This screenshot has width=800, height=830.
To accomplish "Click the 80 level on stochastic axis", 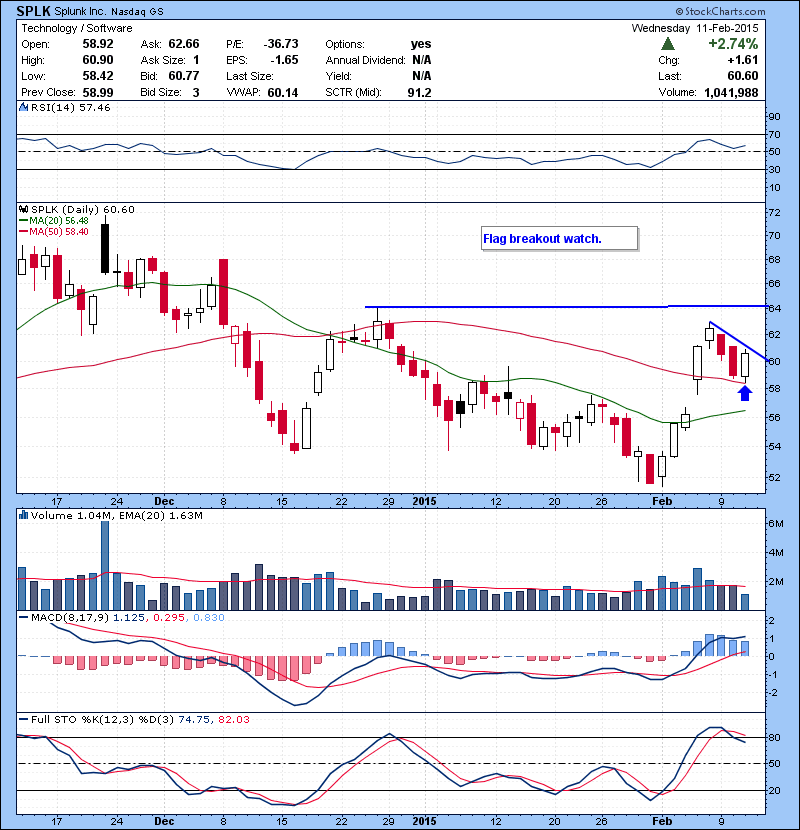I will pyautogui.click(x=774, y=737).
